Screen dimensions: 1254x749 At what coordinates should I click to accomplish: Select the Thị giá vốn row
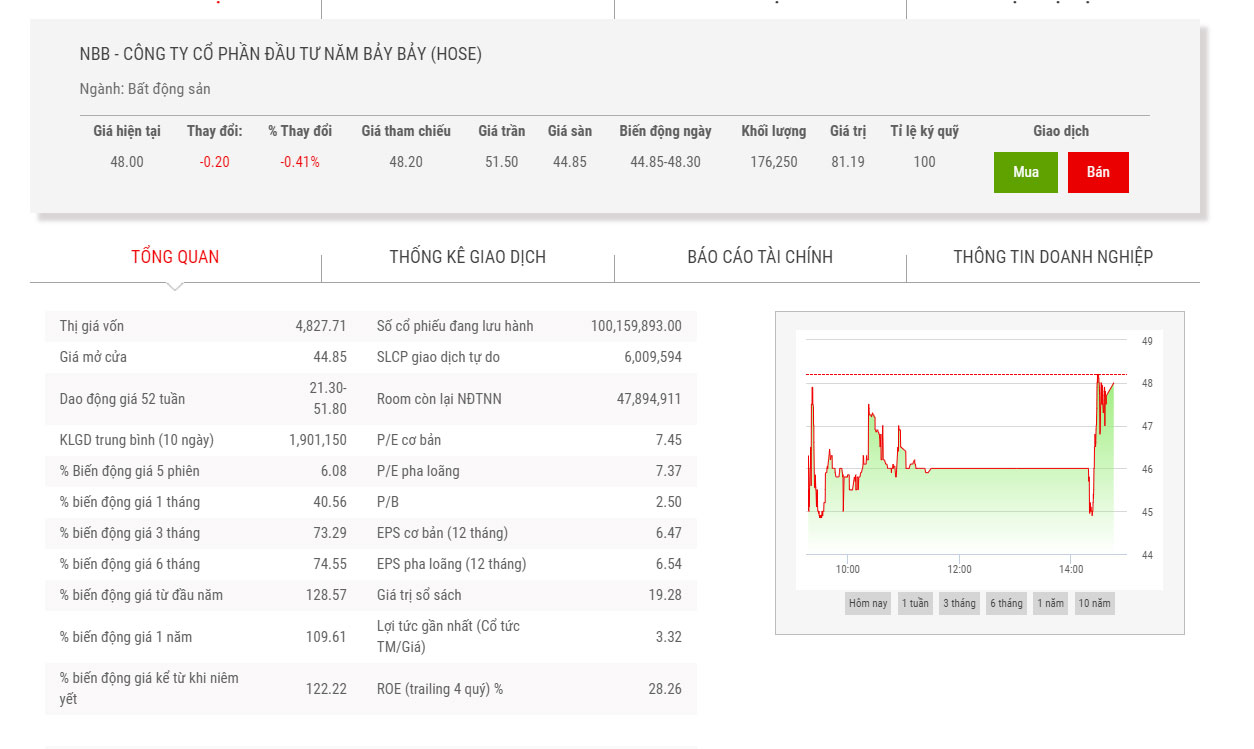202,326
